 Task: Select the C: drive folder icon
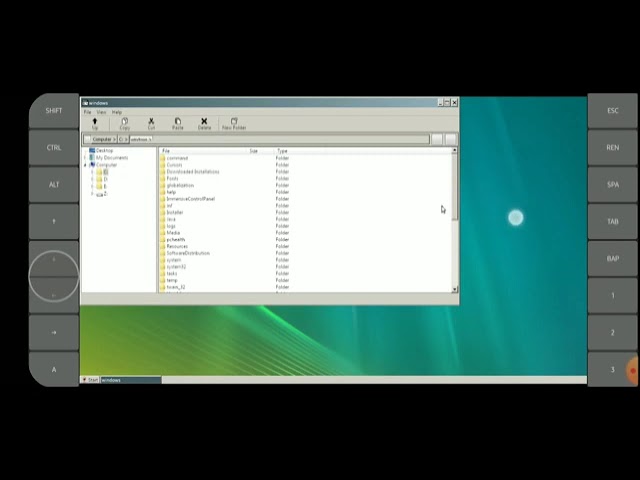pyautogui.click(x=99, y=172)
